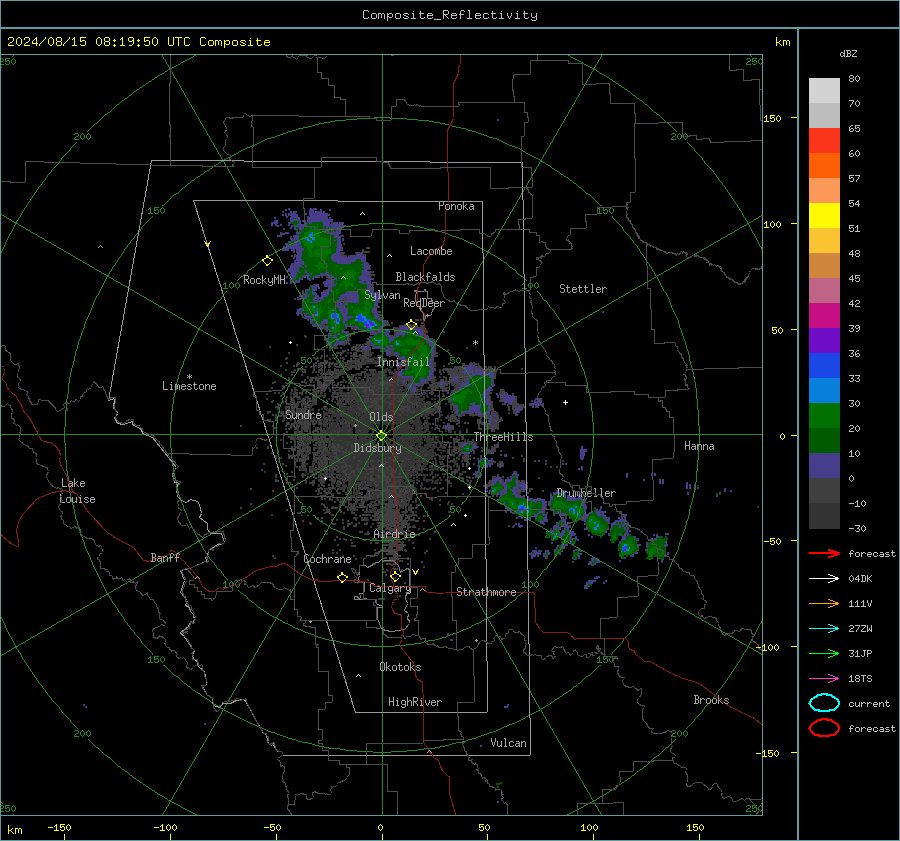Select the light gray 80 dBZ swatch

click(824, 90)
